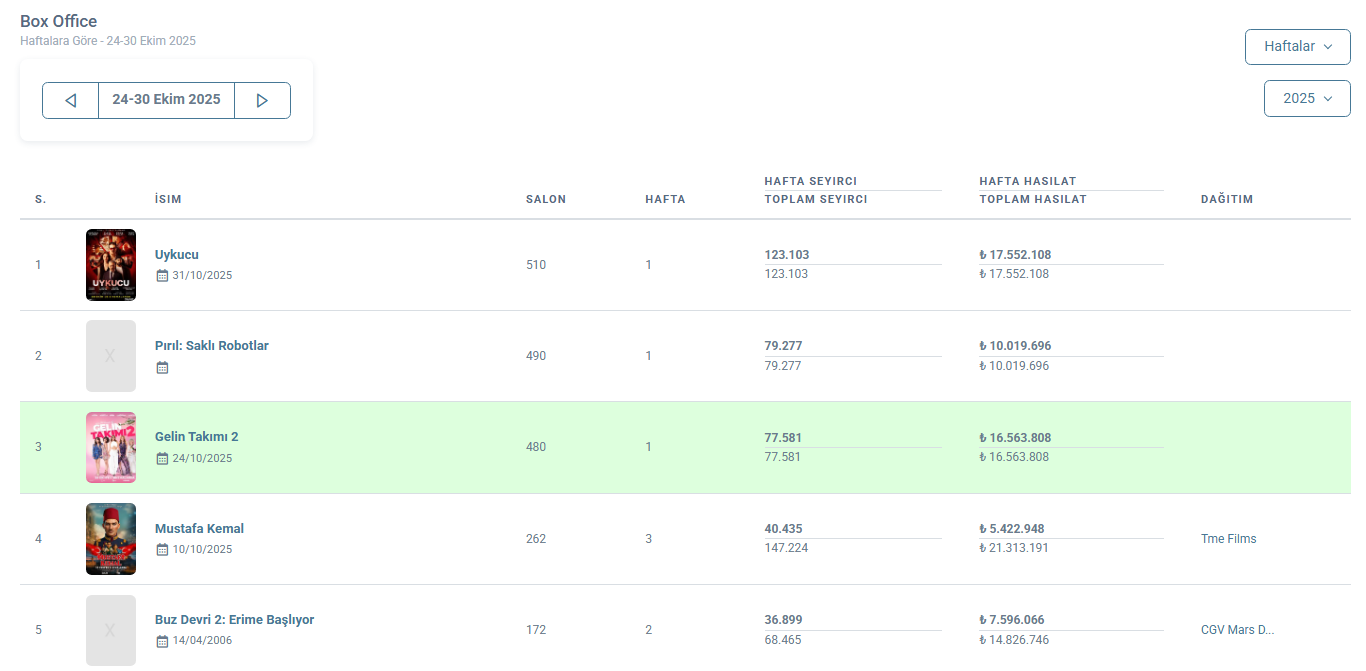Click calendar icon beside Buz Devri 2 date
Image resolution: width=1366 pixels, height=671 pixels.
coord(162,640)
